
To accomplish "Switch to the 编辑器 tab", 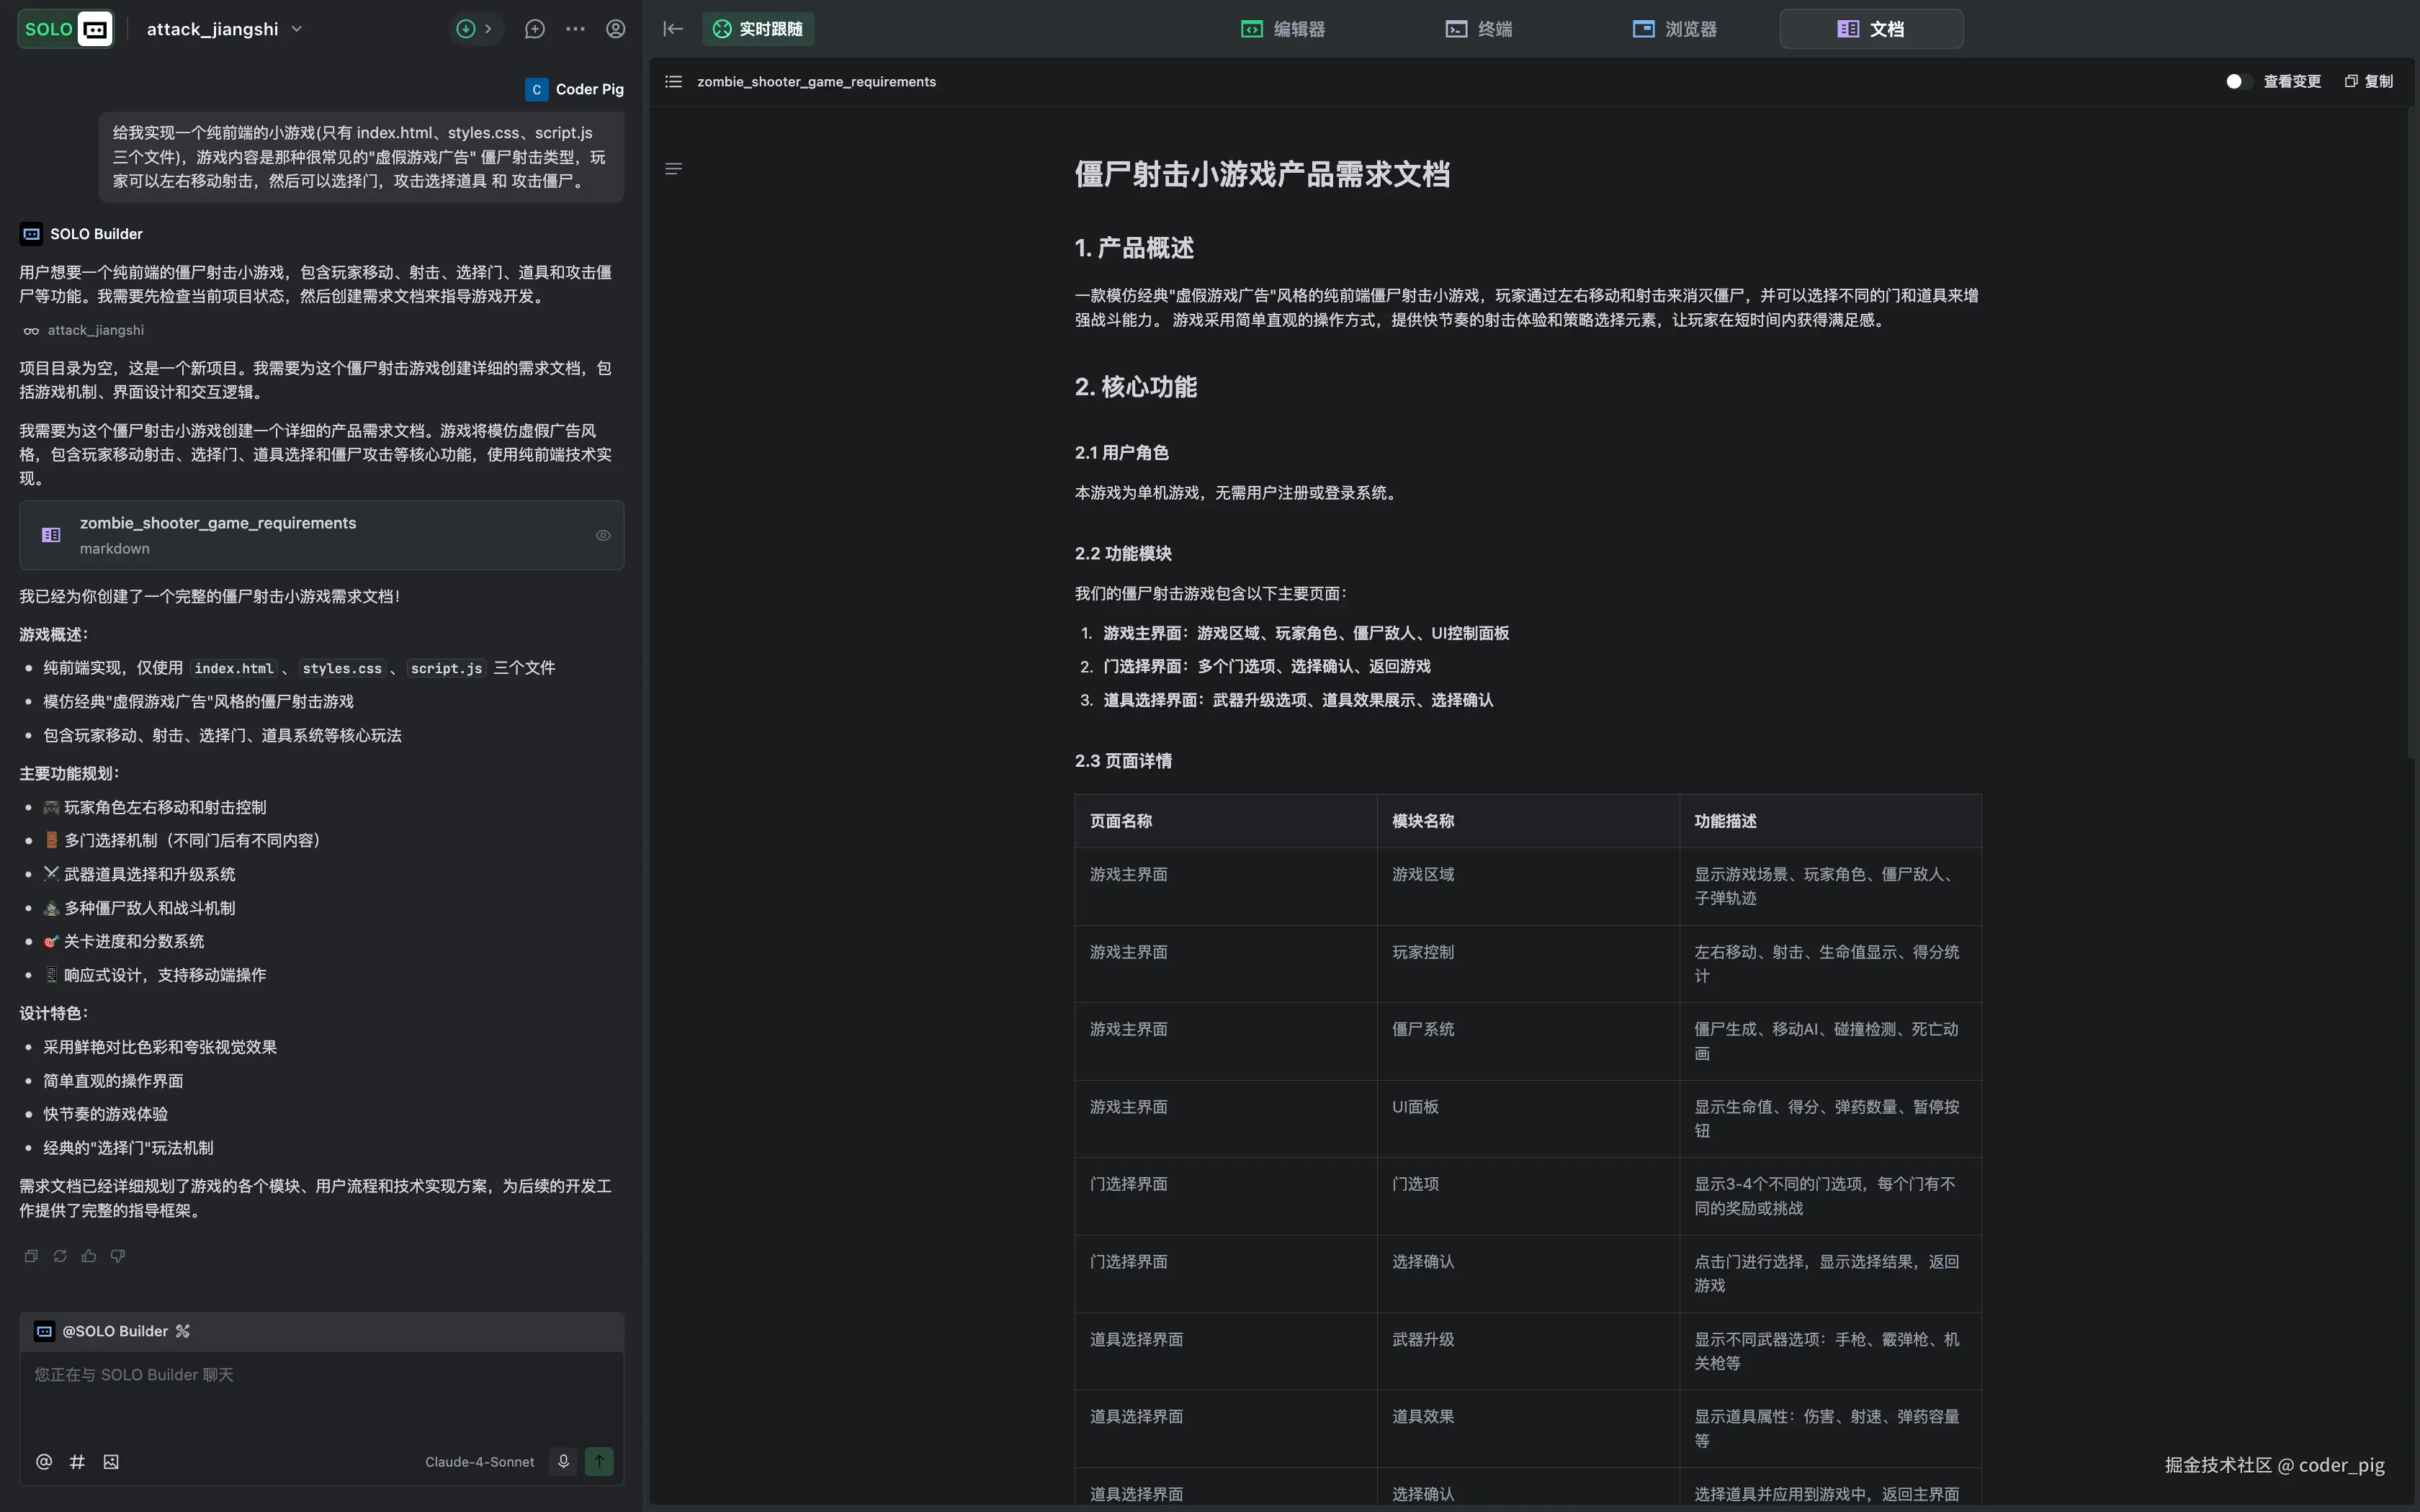I will (x=1283, y=29).
